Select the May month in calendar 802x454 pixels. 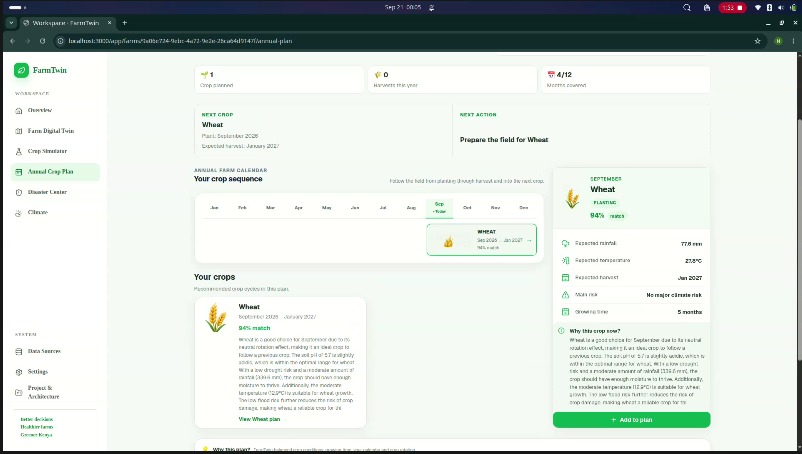tap(327, 208)
